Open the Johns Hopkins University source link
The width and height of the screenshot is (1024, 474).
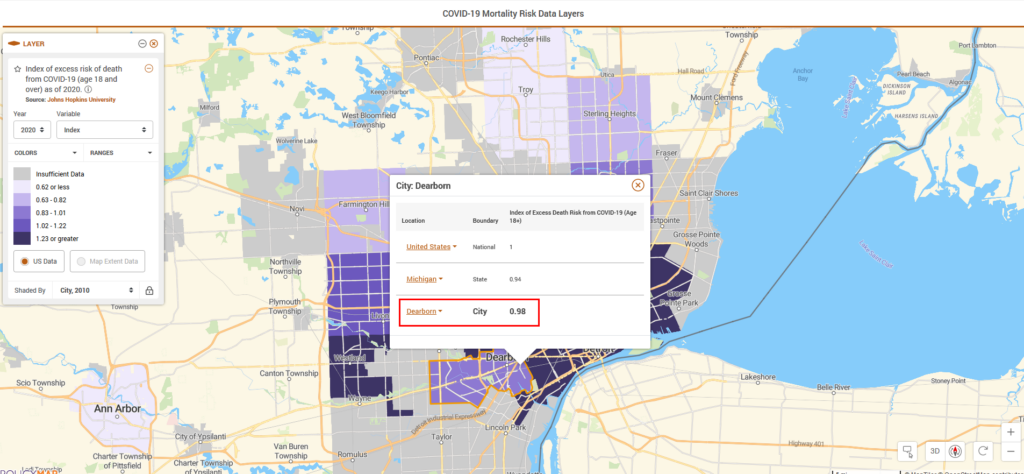[x=81, y=100]
